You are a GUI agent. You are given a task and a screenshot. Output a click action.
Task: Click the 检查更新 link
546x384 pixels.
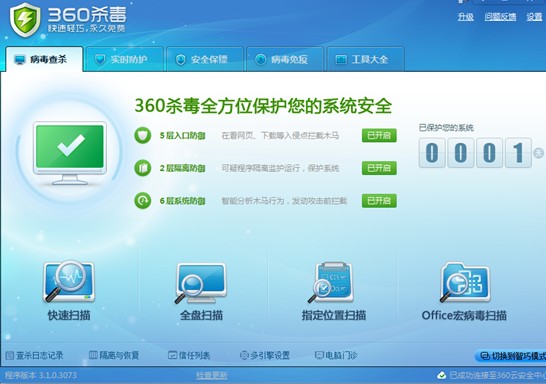(x=212, y=375)
